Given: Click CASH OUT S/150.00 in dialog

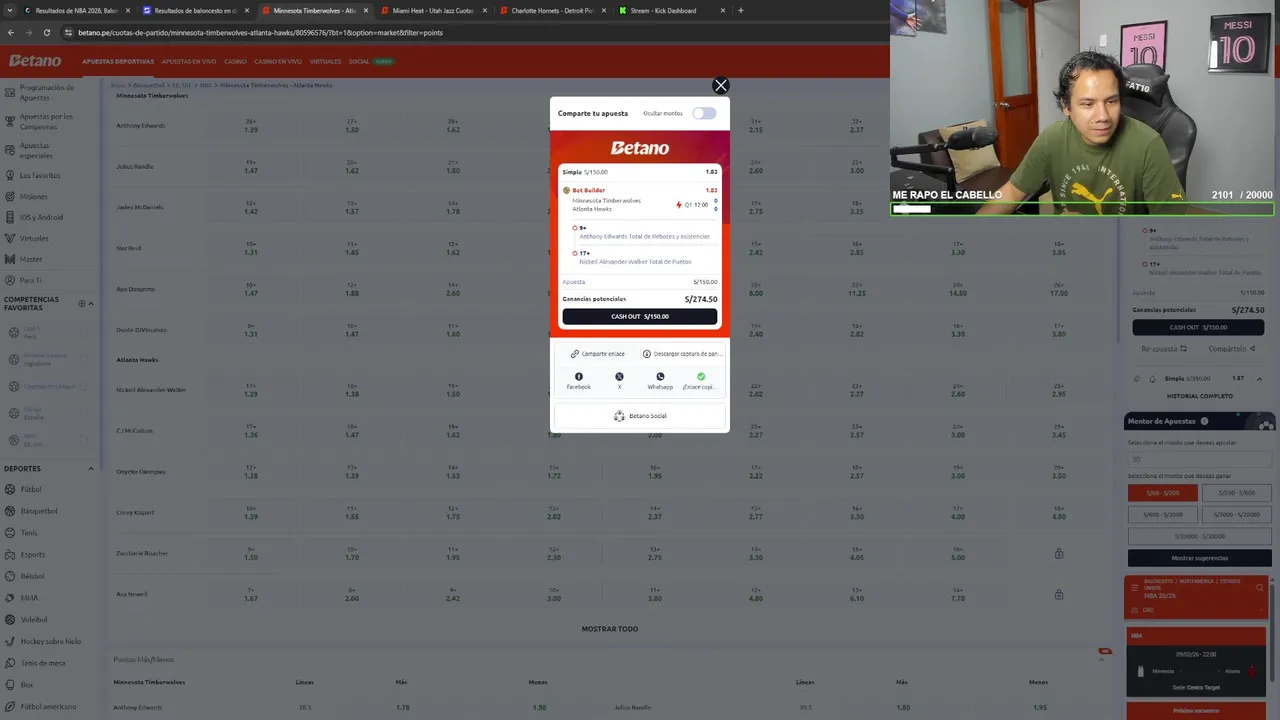Looking at the screenshot, I should coord(640,316).
